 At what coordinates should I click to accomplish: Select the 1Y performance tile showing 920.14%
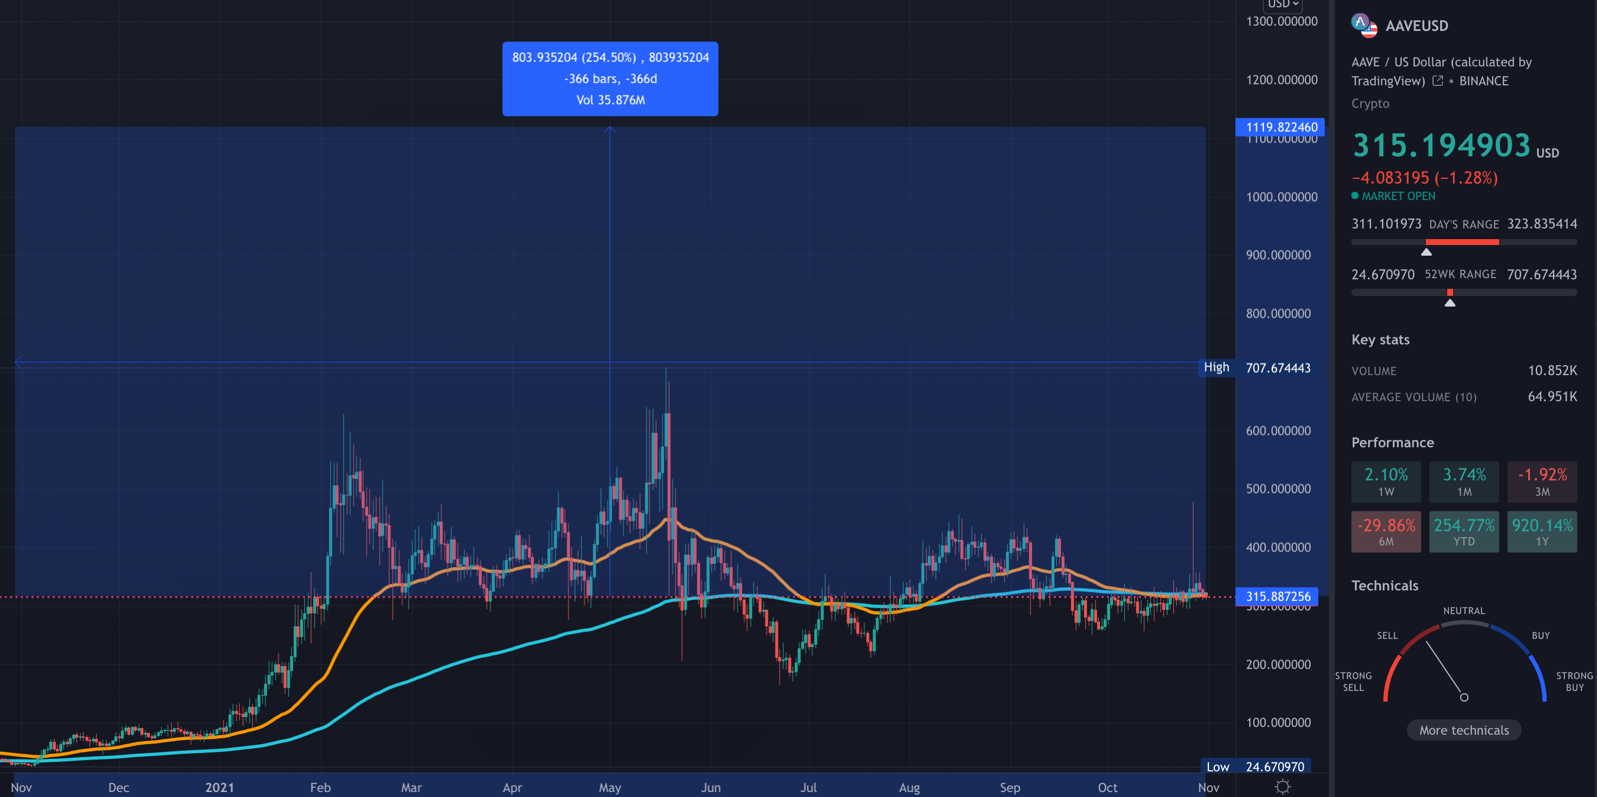click(1542, 532)
